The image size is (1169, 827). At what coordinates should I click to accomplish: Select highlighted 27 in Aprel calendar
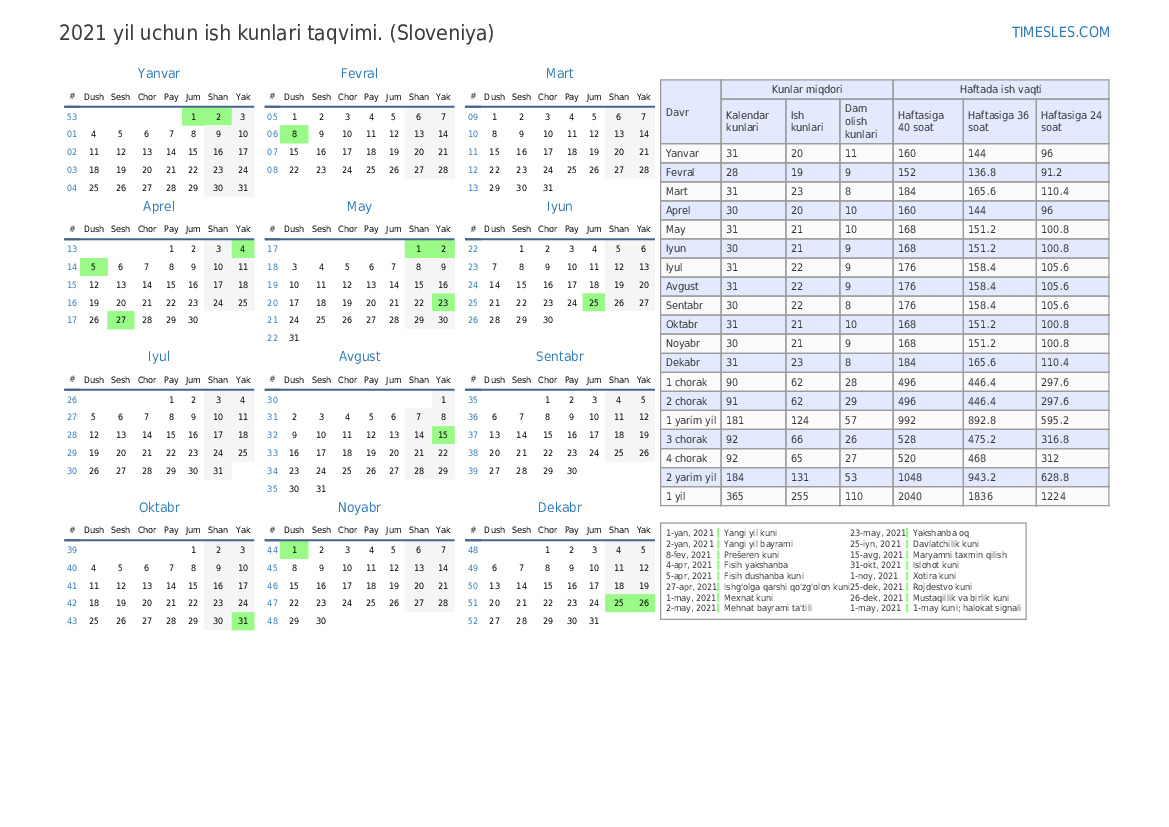click(121, 320)
